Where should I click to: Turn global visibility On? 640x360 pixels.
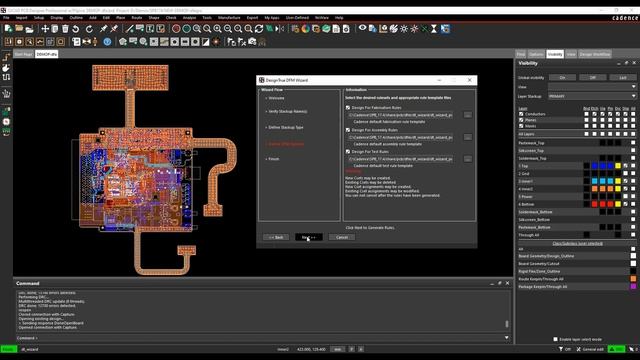[562, 78]
